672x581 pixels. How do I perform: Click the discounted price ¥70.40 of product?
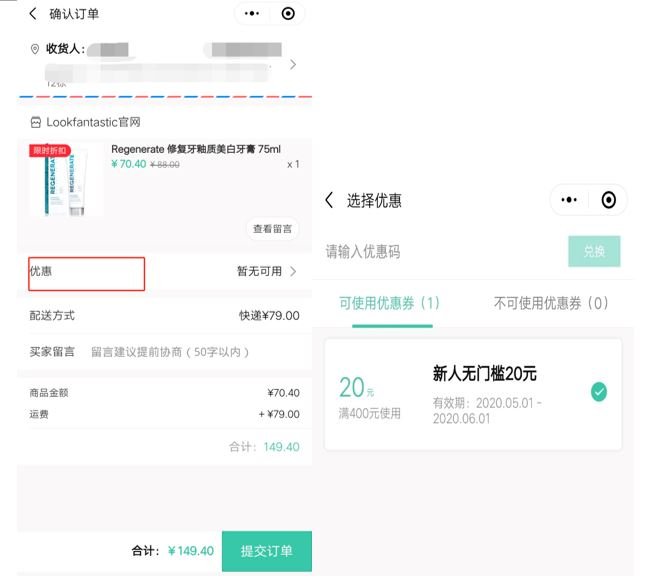(x=129, y=164)
